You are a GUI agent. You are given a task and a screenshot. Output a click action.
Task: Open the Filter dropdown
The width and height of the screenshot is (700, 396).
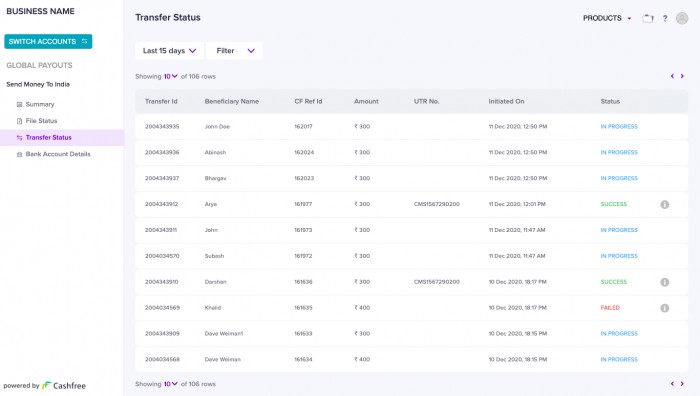[x=234, y=51]
